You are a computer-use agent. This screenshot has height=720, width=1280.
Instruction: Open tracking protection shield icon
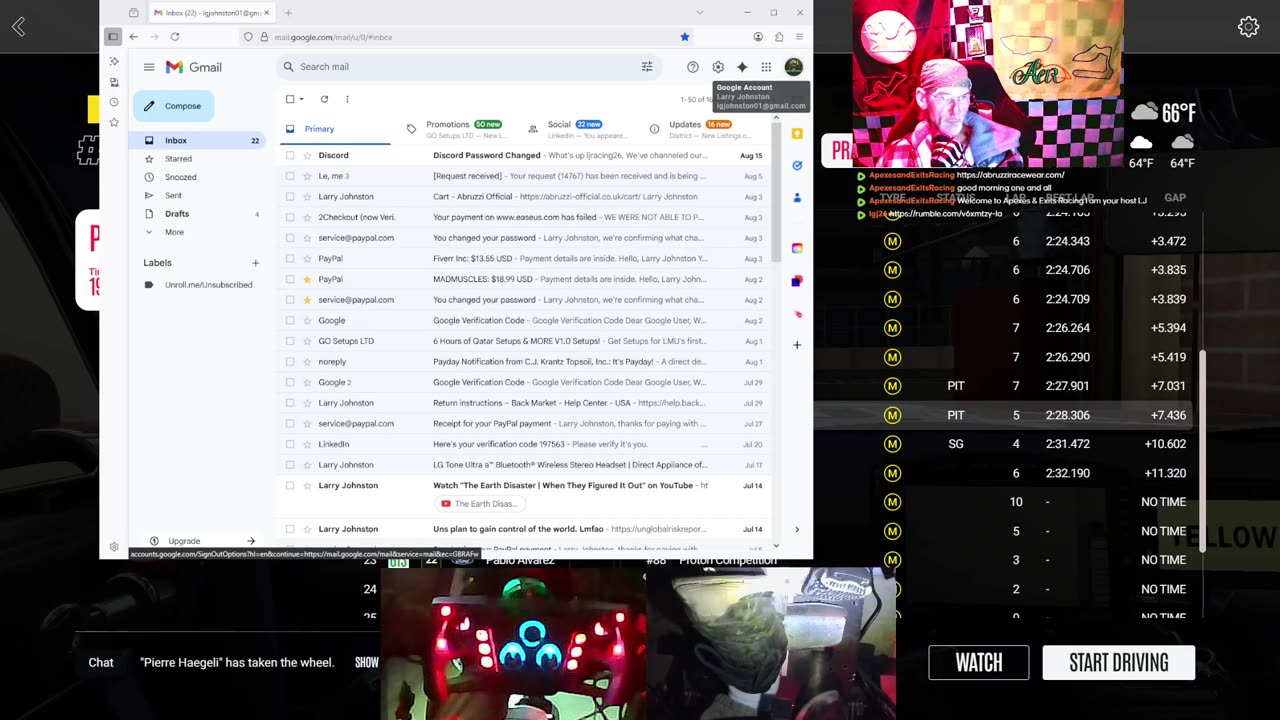[248, 37]
